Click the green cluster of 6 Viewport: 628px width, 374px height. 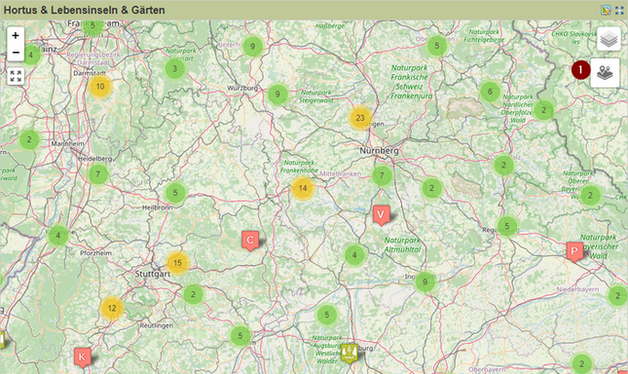point(490,92)
